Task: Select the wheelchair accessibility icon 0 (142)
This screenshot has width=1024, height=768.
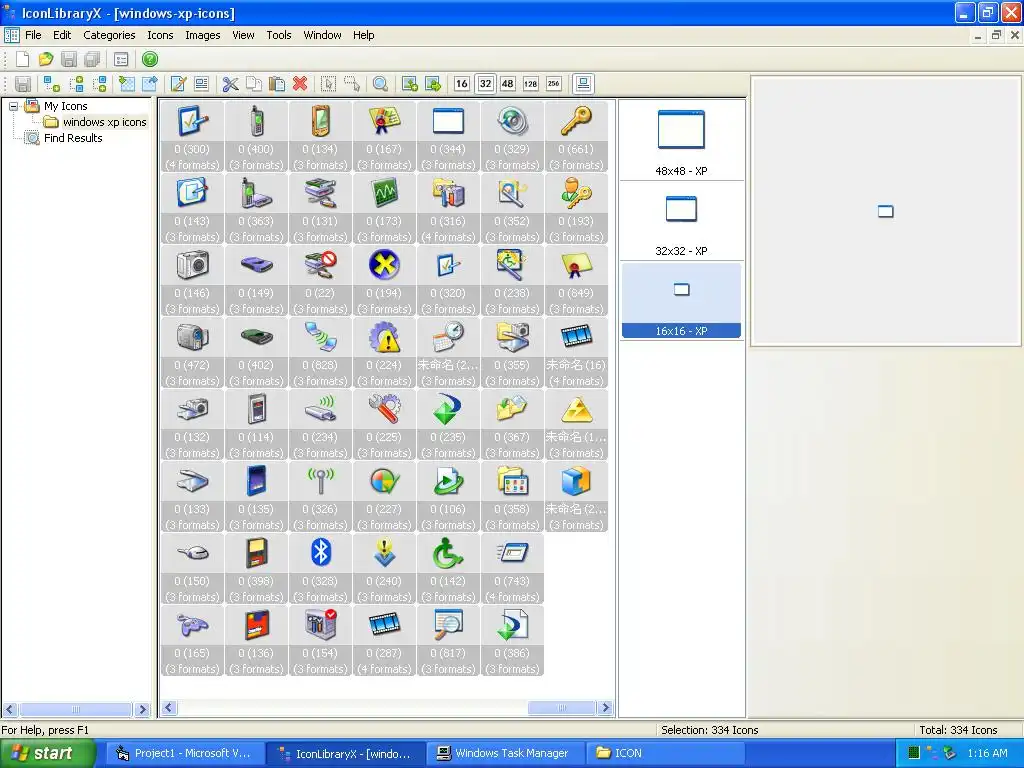Action: pyautogui.click(x=449, y=568)
